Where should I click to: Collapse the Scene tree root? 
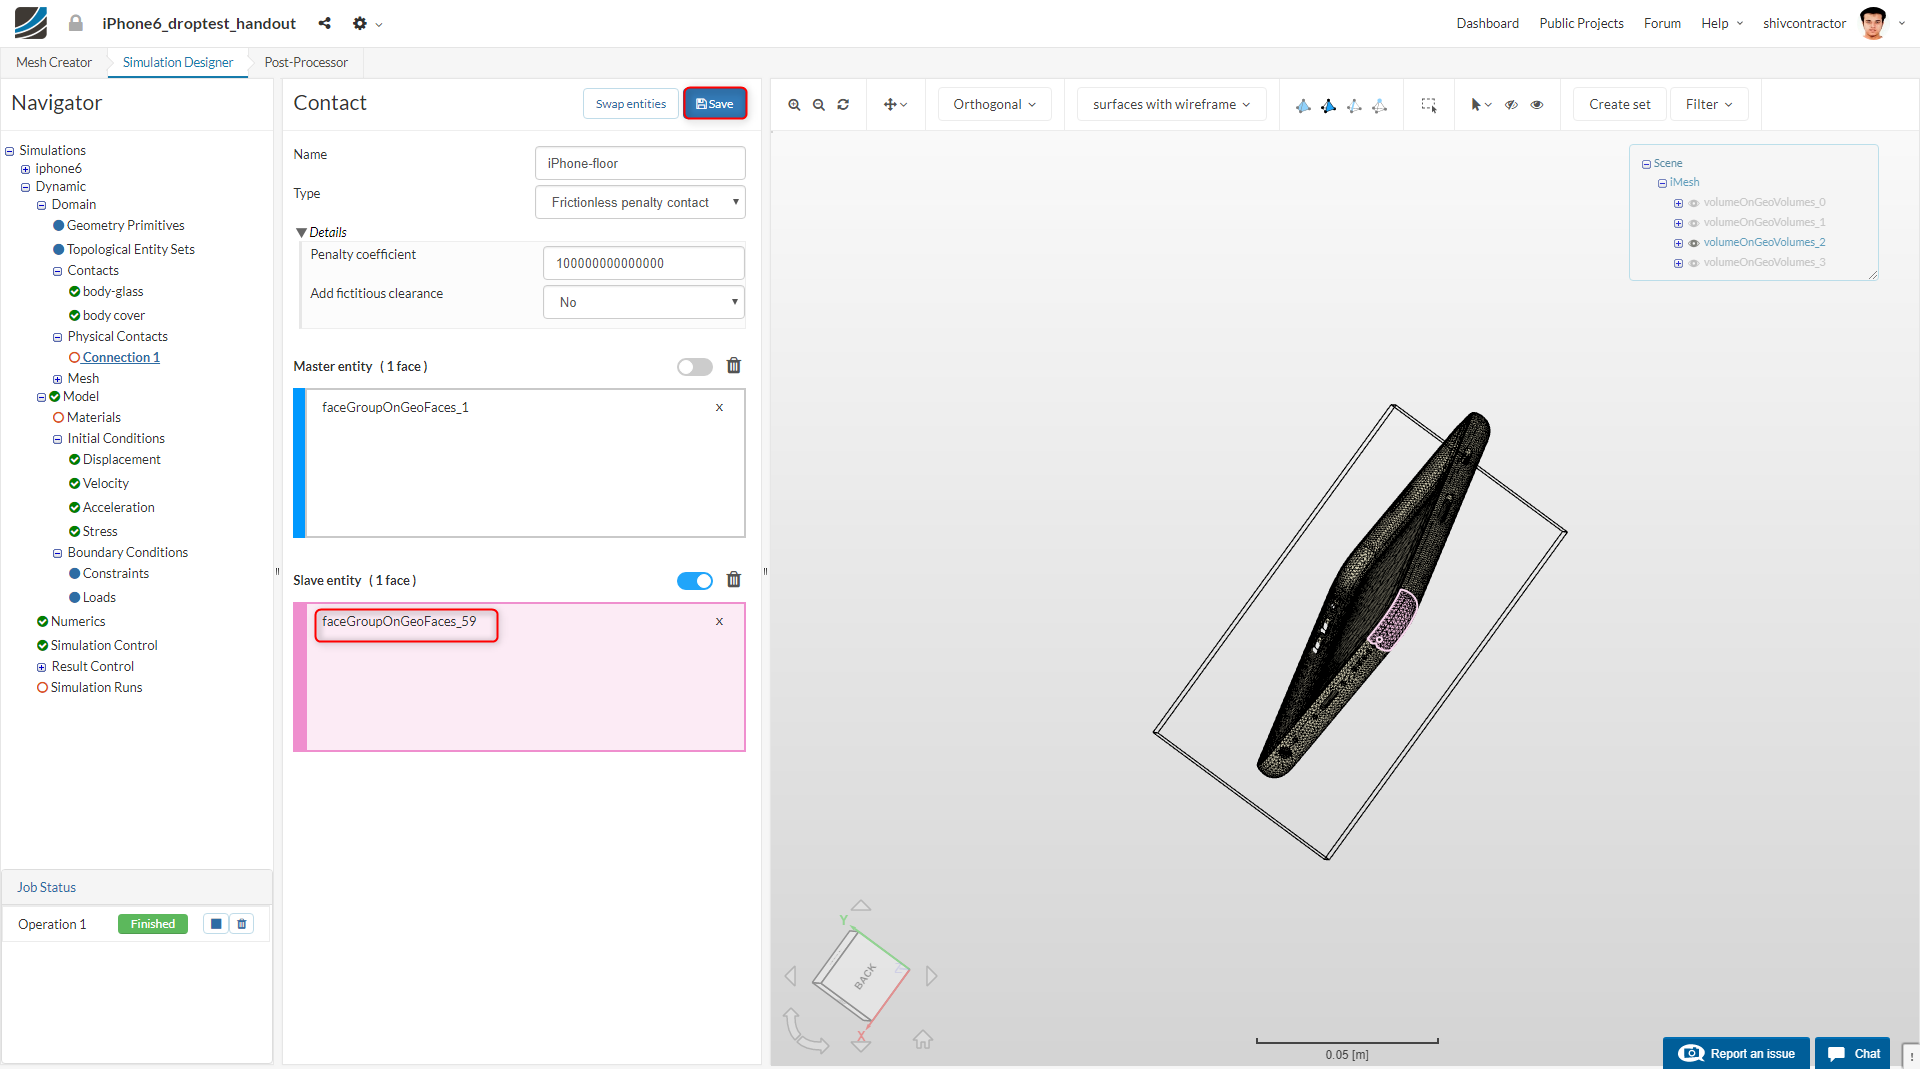pos(1647,164)
